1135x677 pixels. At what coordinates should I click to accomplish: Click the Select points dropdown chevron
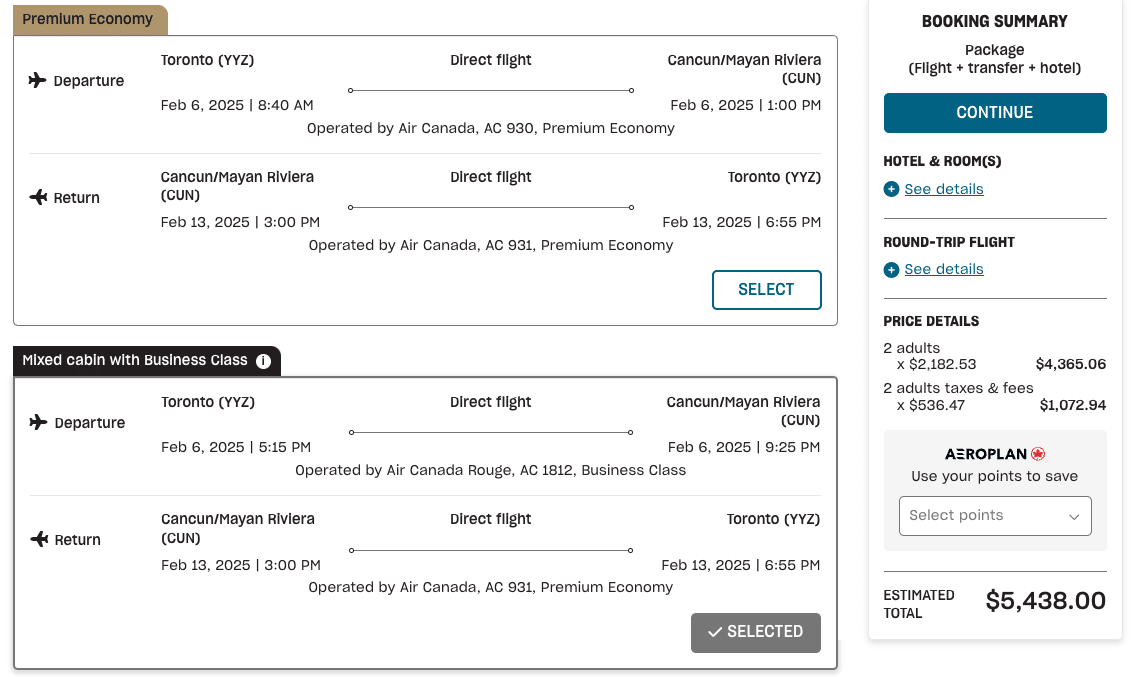[x=1074, y=517]
